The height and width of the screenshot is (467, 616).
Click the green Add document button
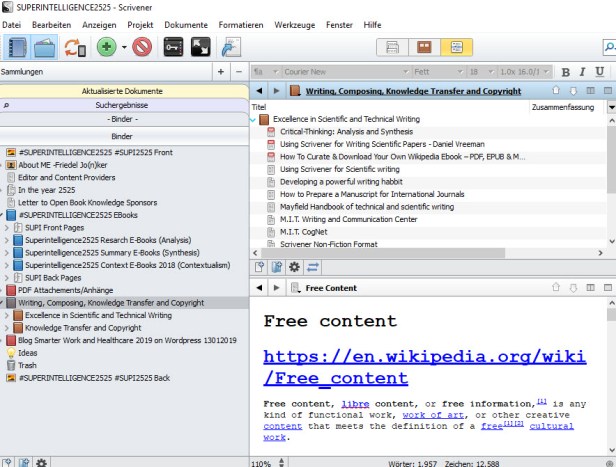pos(107,47)
